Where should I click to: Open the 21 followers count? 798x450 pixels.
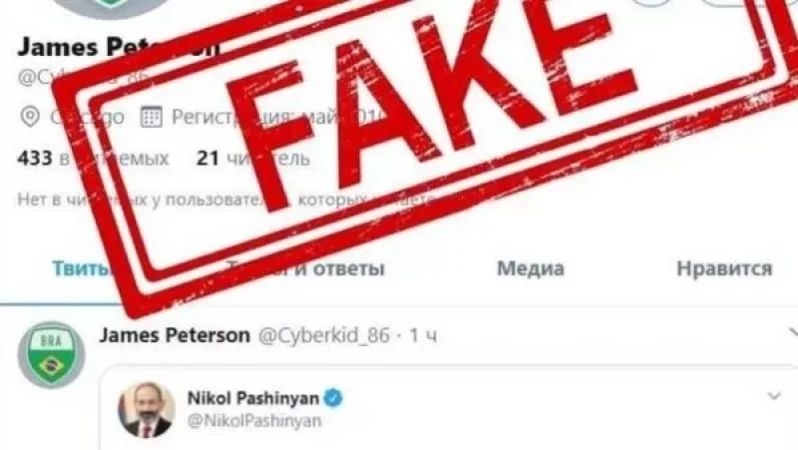point(253,158)
